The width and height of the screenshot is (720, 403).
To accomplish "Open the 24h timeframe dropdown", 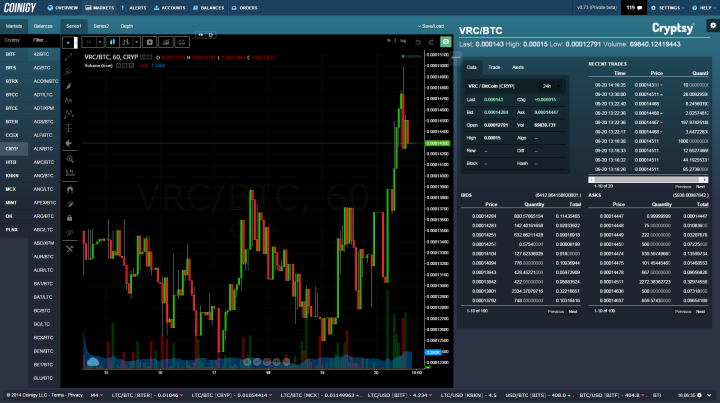I will coord(547,86).
